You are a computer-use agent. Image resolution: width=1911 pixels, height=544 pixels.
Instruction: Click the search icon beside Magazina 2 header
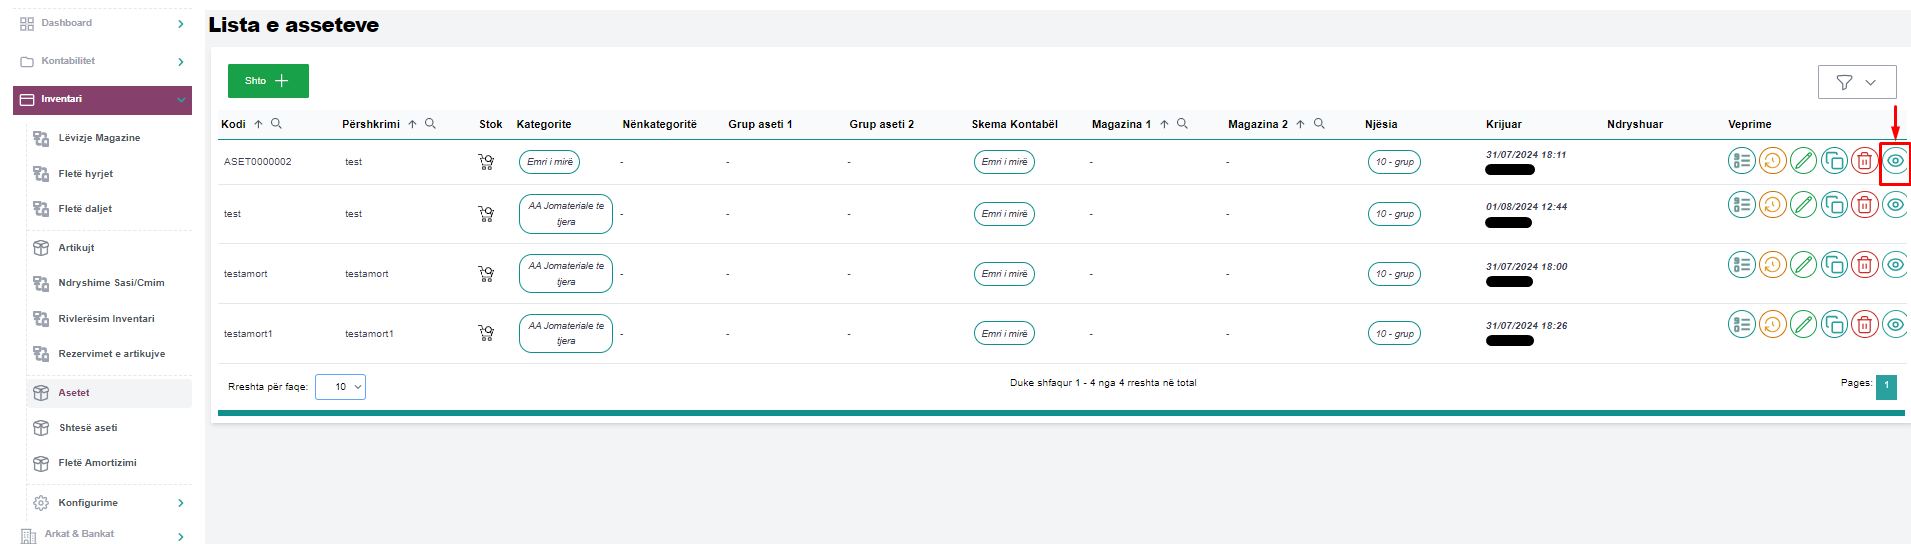tap(1319, 124)
